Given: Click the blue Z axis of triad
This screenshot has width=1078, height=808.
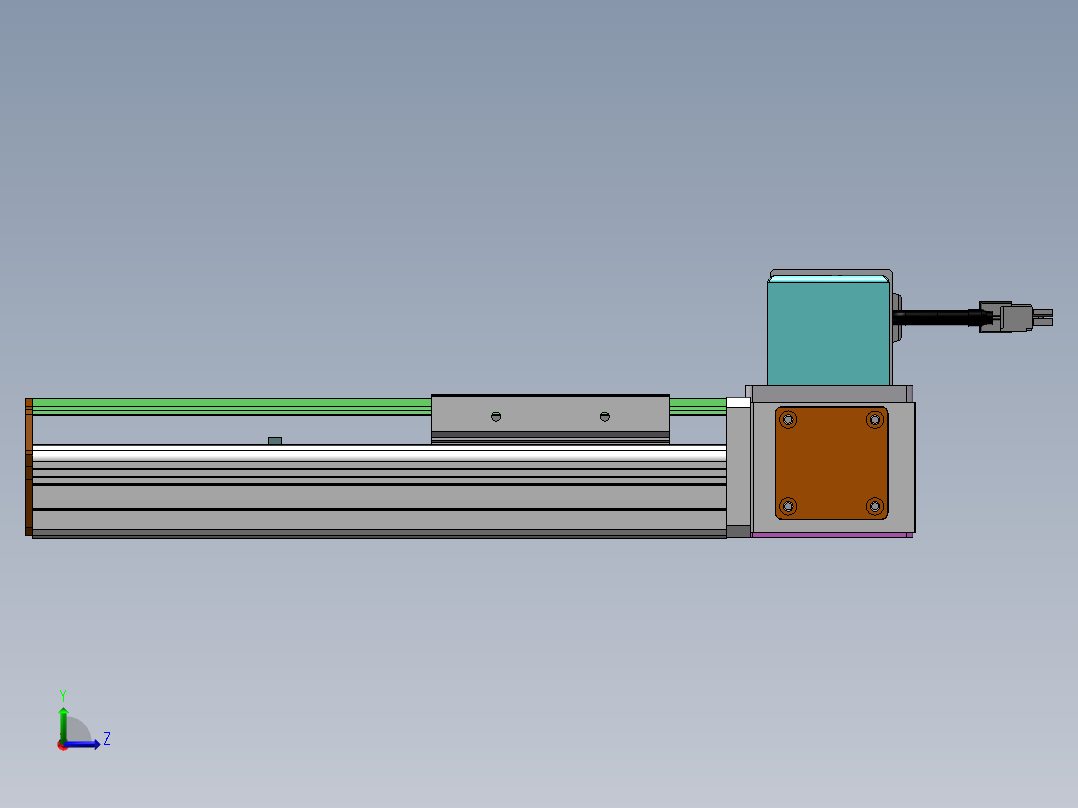Looking at the screenshot, I should [83, 744].
